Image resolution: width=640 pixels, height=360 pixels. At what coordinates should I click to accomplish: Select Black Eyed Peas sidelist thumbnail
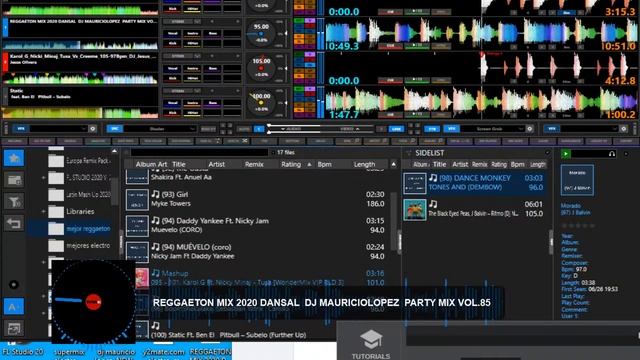(415, 209)
